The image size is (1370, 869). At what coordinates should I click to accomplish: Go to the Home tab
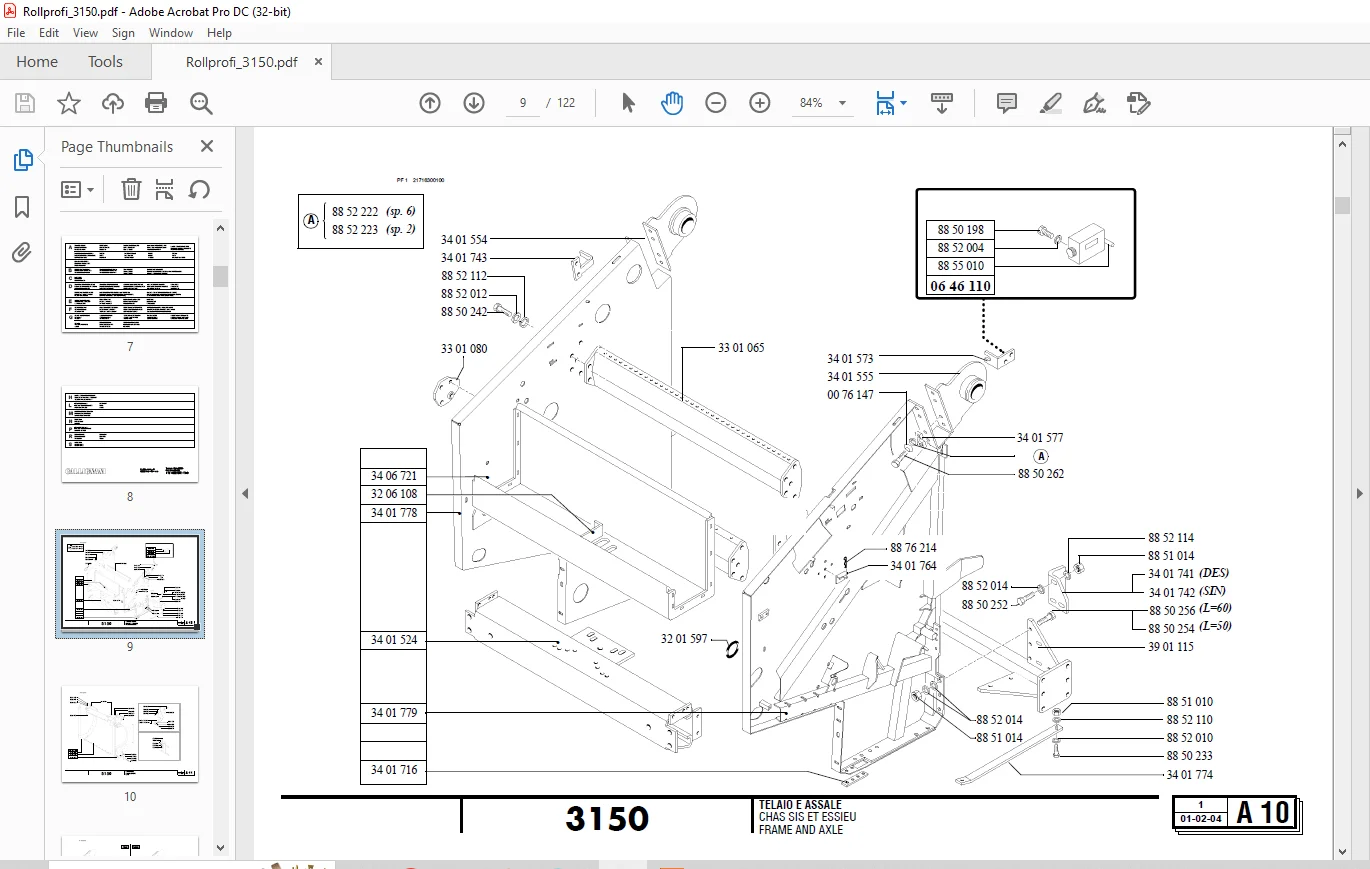click(x=37, y=62)
